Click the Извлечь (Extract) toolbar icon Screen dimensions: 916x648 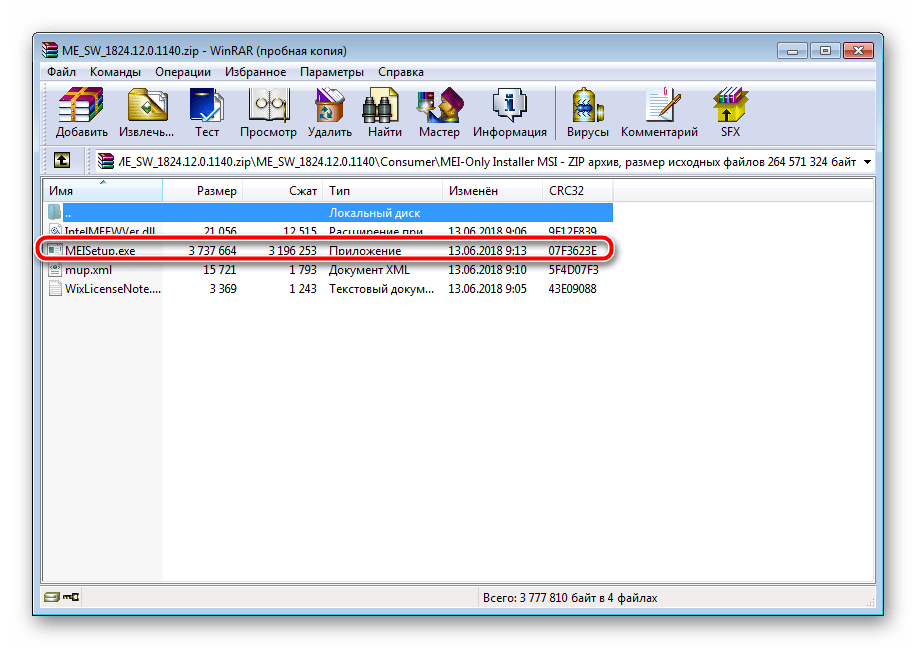coord(148,112)
